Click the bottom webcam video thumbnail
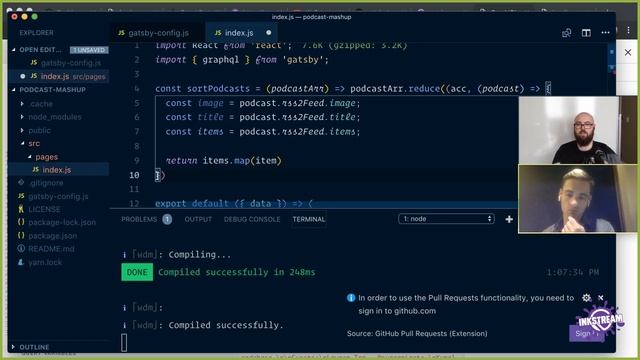The width and height of the screenshot is (640, 360). (x=578, y=199)
